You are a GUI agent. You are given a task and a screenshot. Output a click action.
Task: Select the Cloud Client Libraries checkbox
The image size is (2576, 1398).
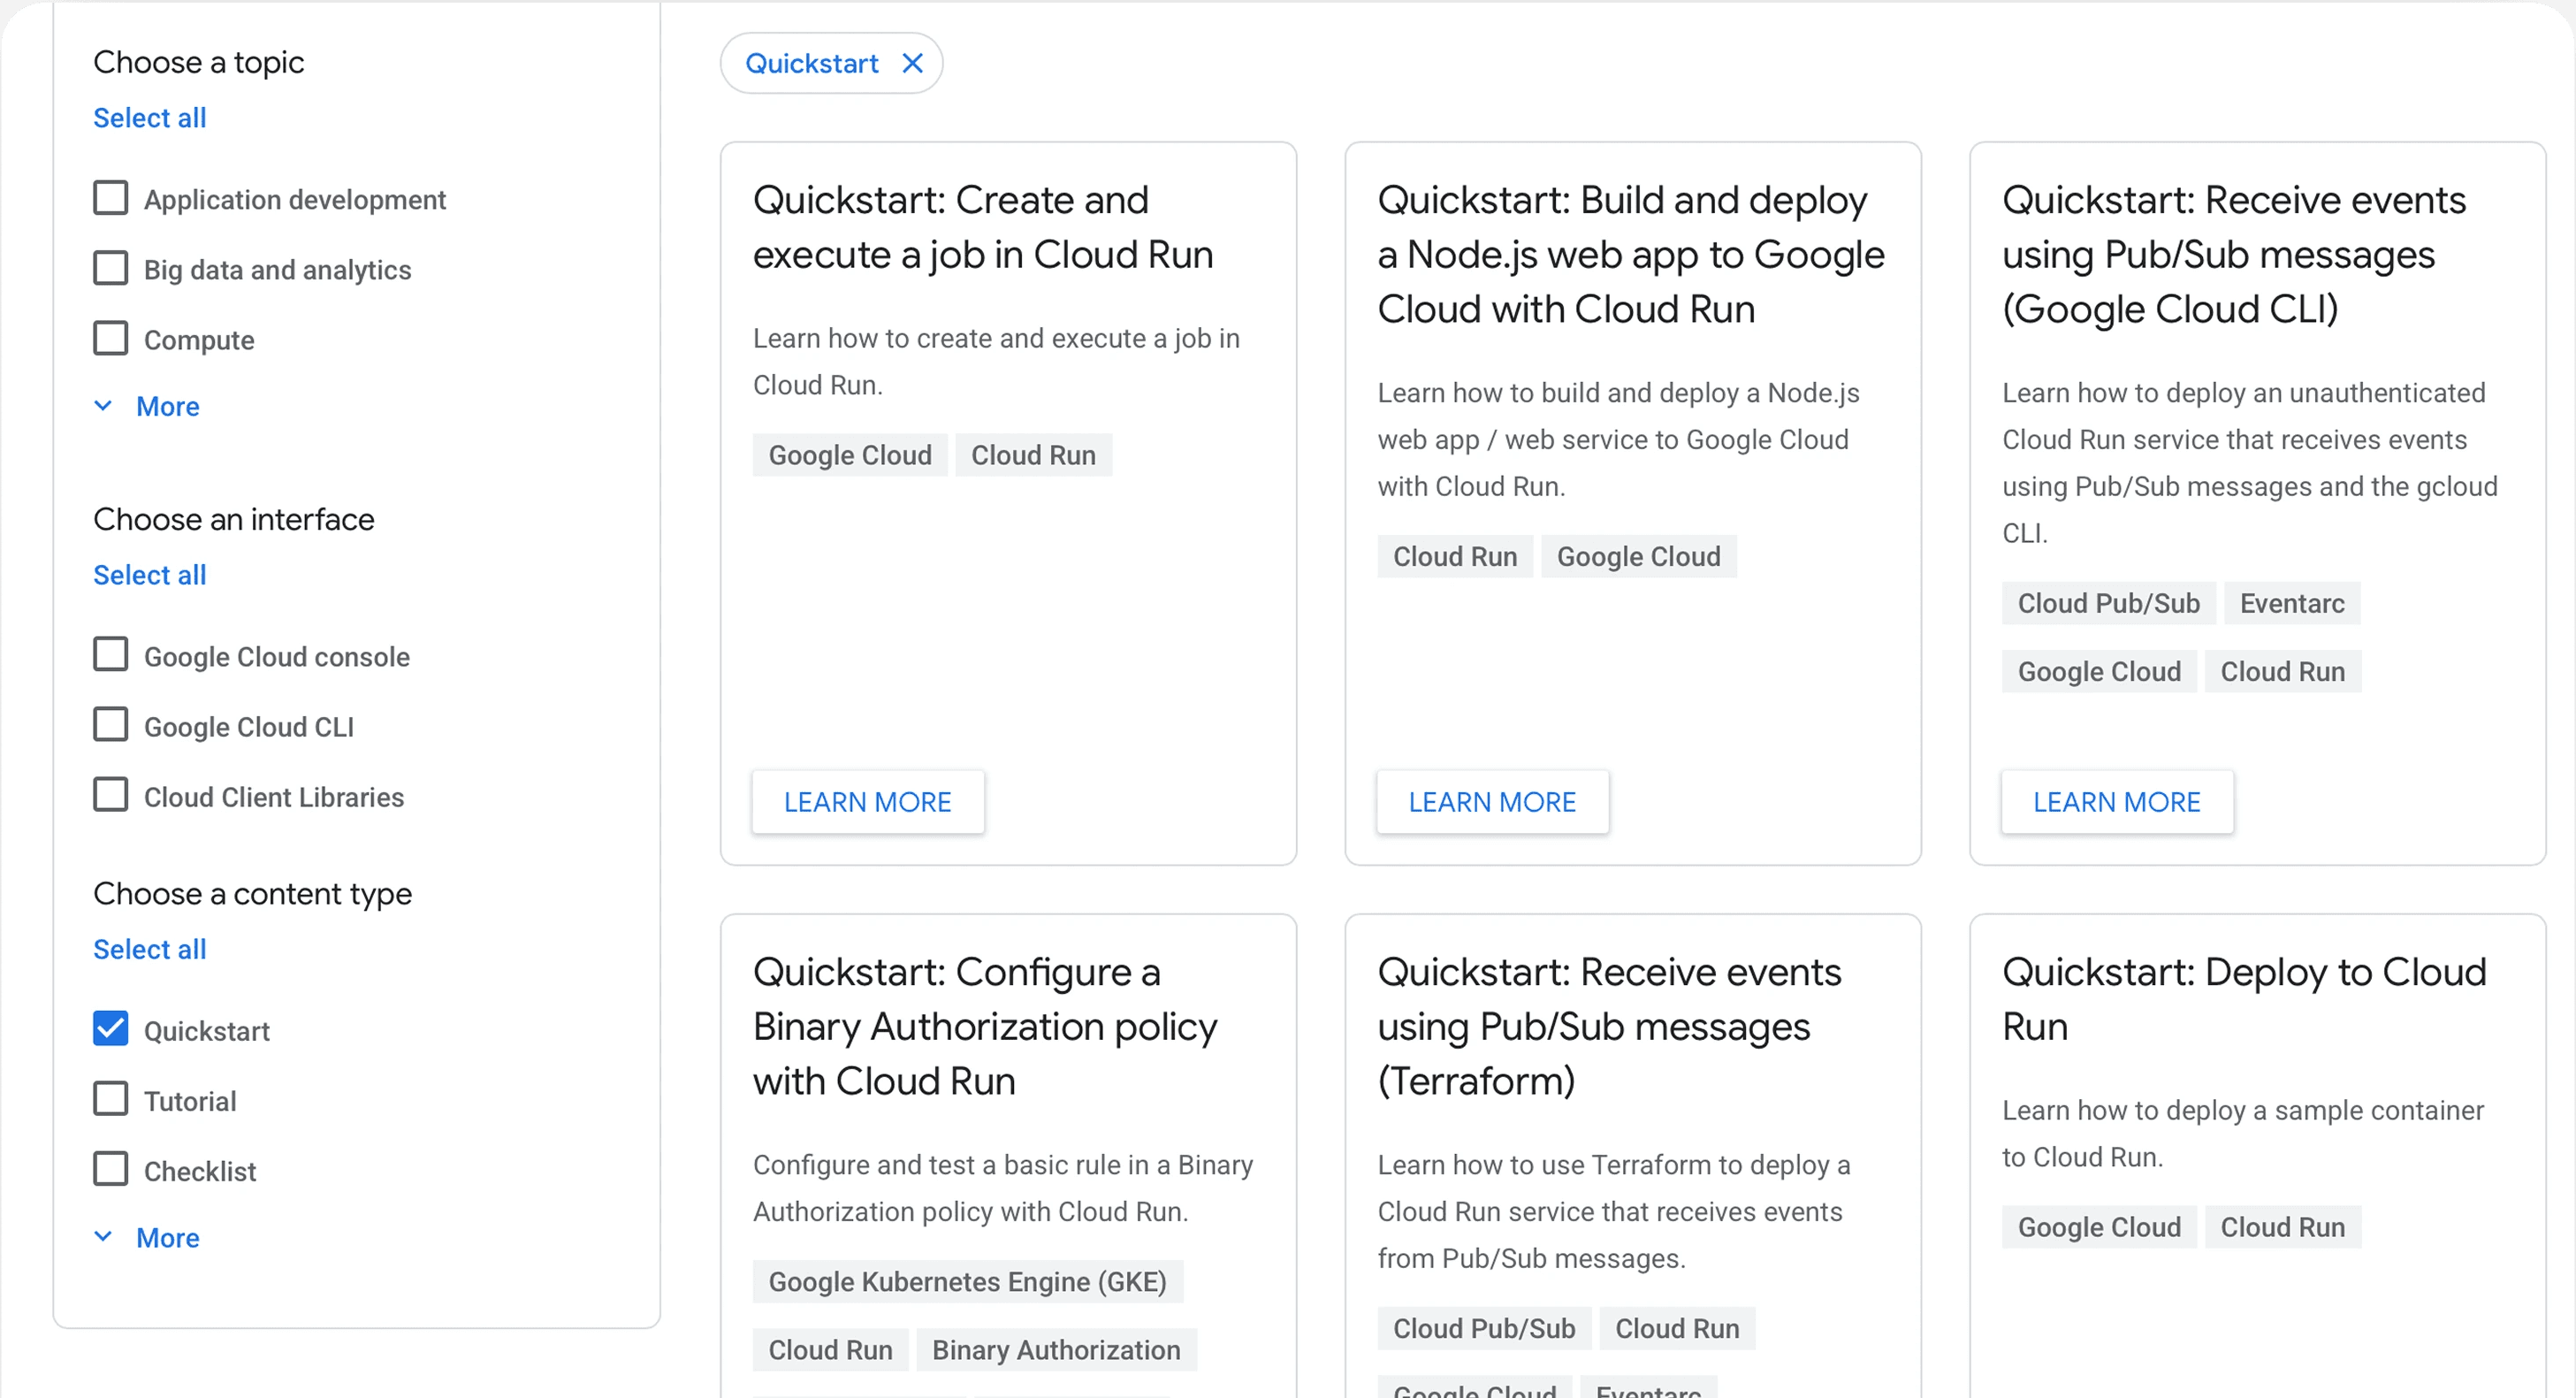pos(111,795)
